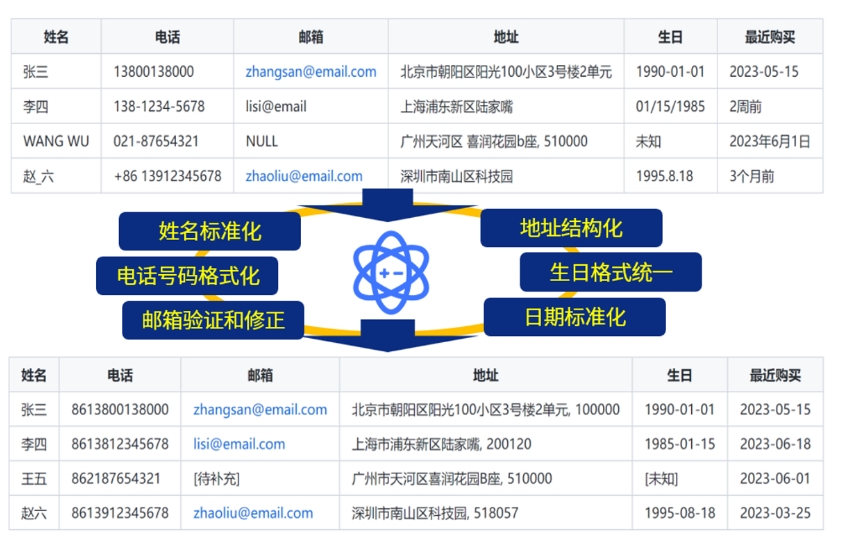Click bottom table 地址 column header
Viewport: 841px width, 544px height.
(486, 375)
